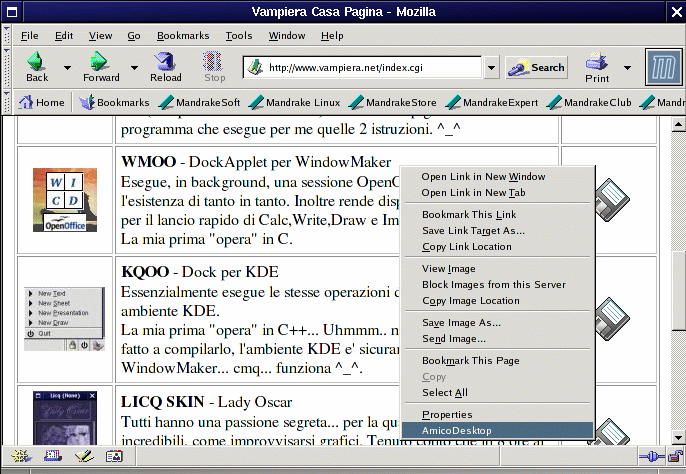Open the File menu
Viewport: 686px width, 474px height.
pos(29,35)
